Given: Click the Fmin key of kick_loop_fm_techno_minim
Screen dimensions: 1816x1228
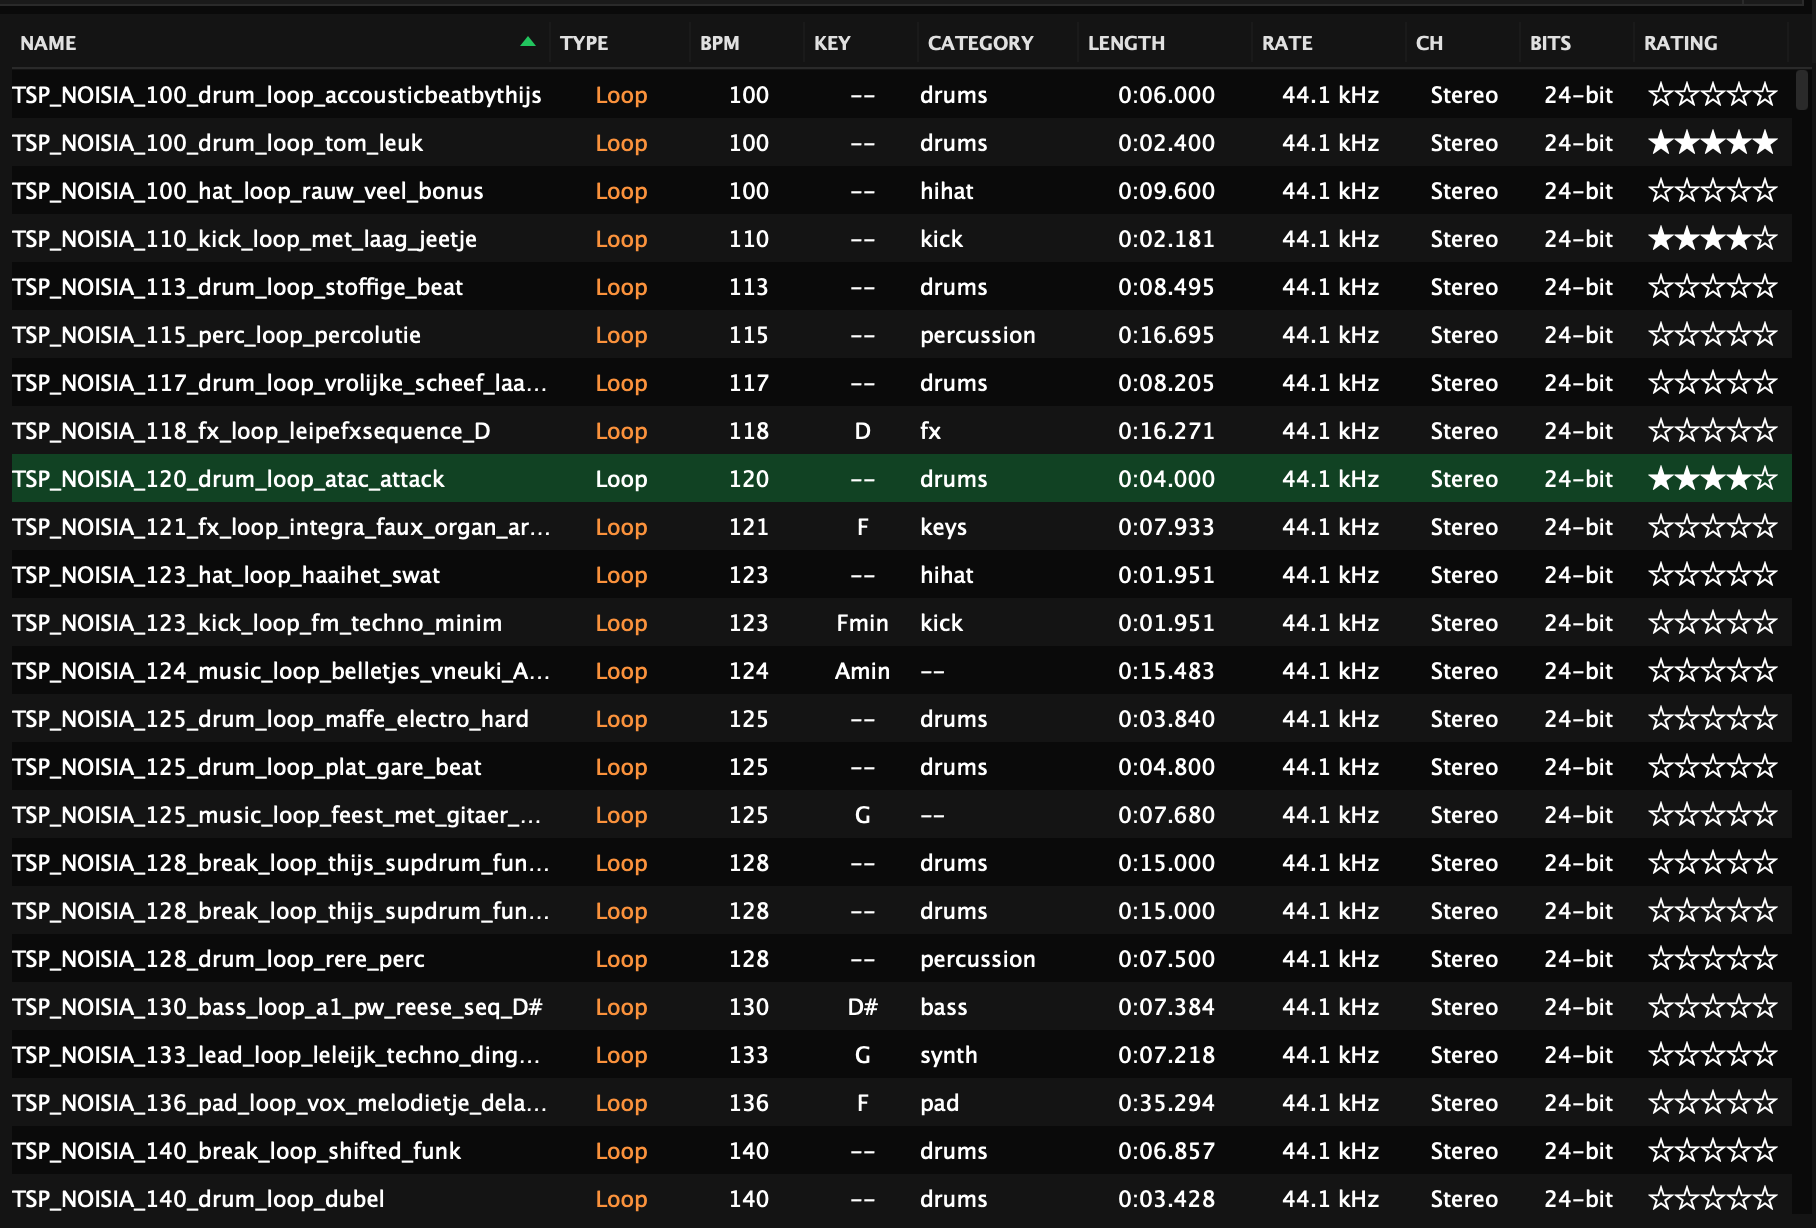Looking at the screenshot, I should (x=862, y=623).
